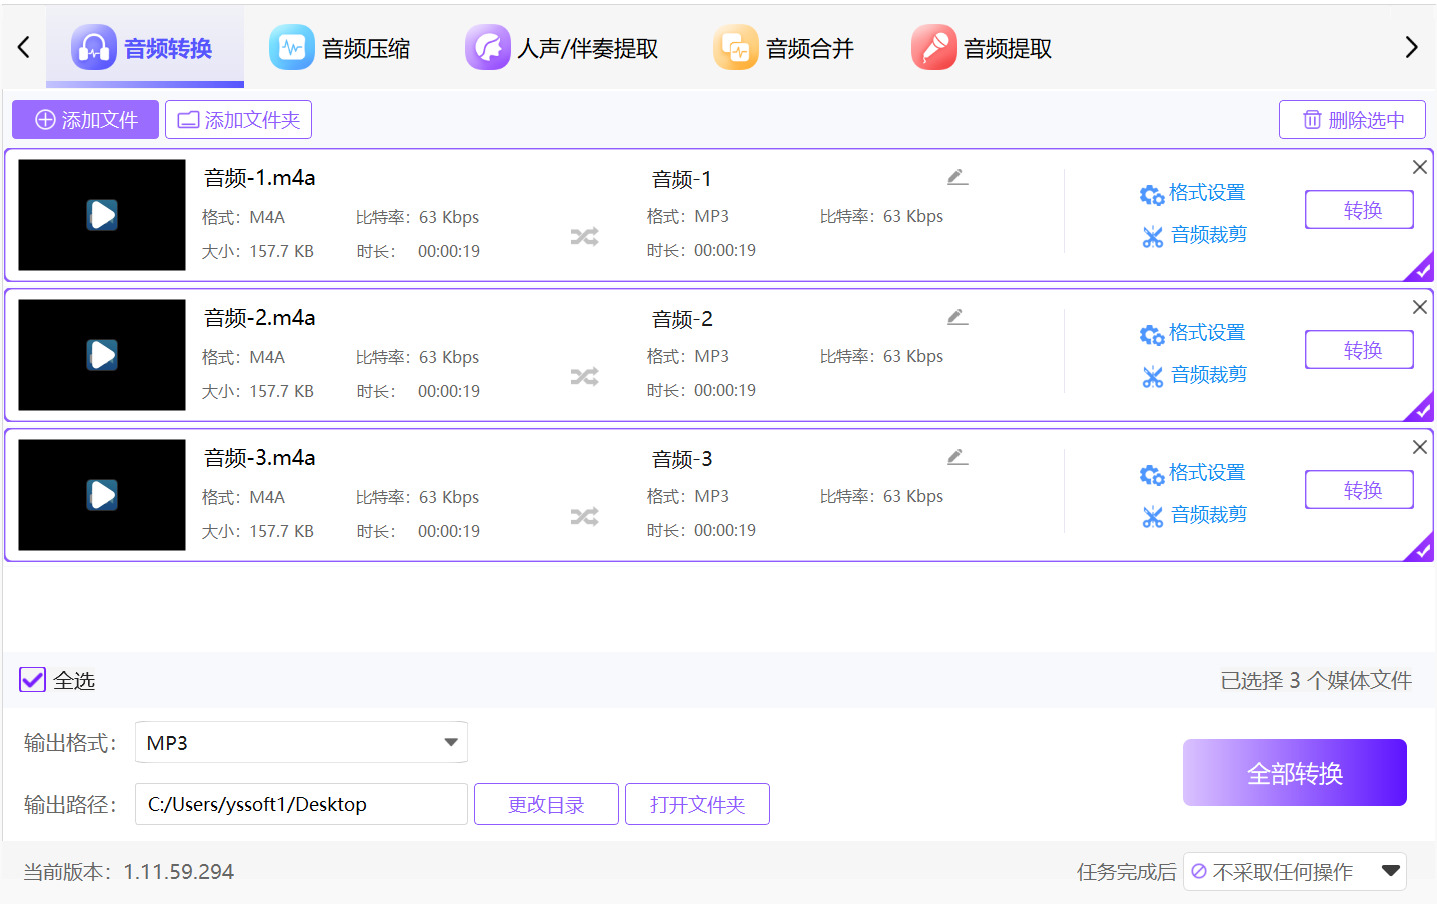Click the 更改目录 button
The height and width of the screenshot is (904, 1437).
pyautogui.click(x=546, y=804)
